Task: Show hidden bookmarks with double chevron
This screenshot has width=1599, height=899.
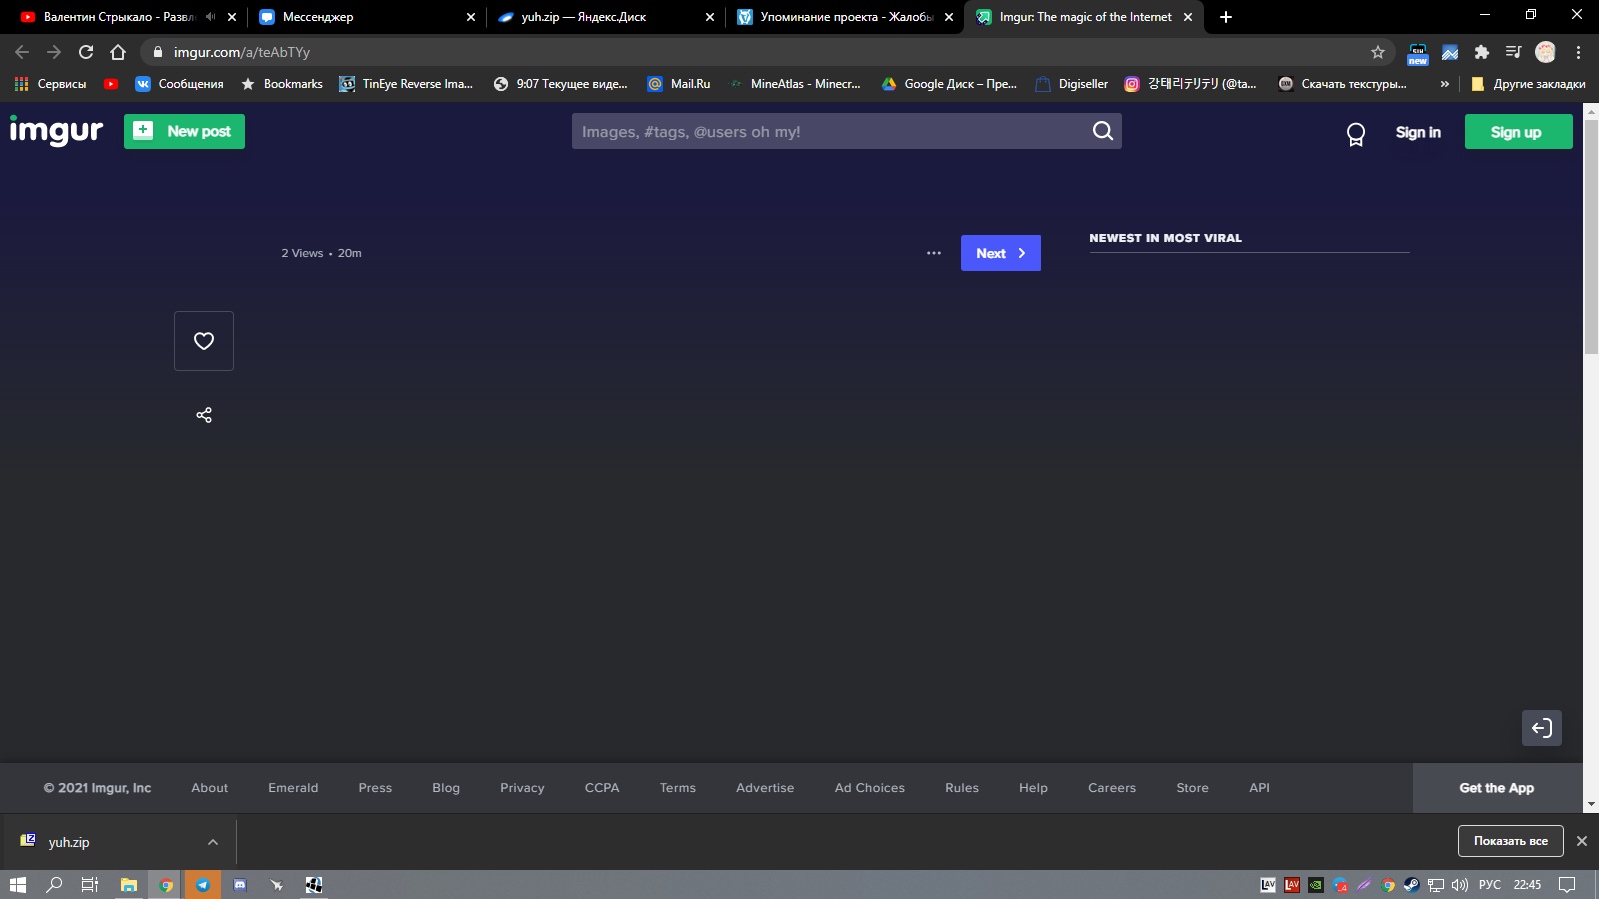Action: pyautogui.click(x=1444, y=84)
